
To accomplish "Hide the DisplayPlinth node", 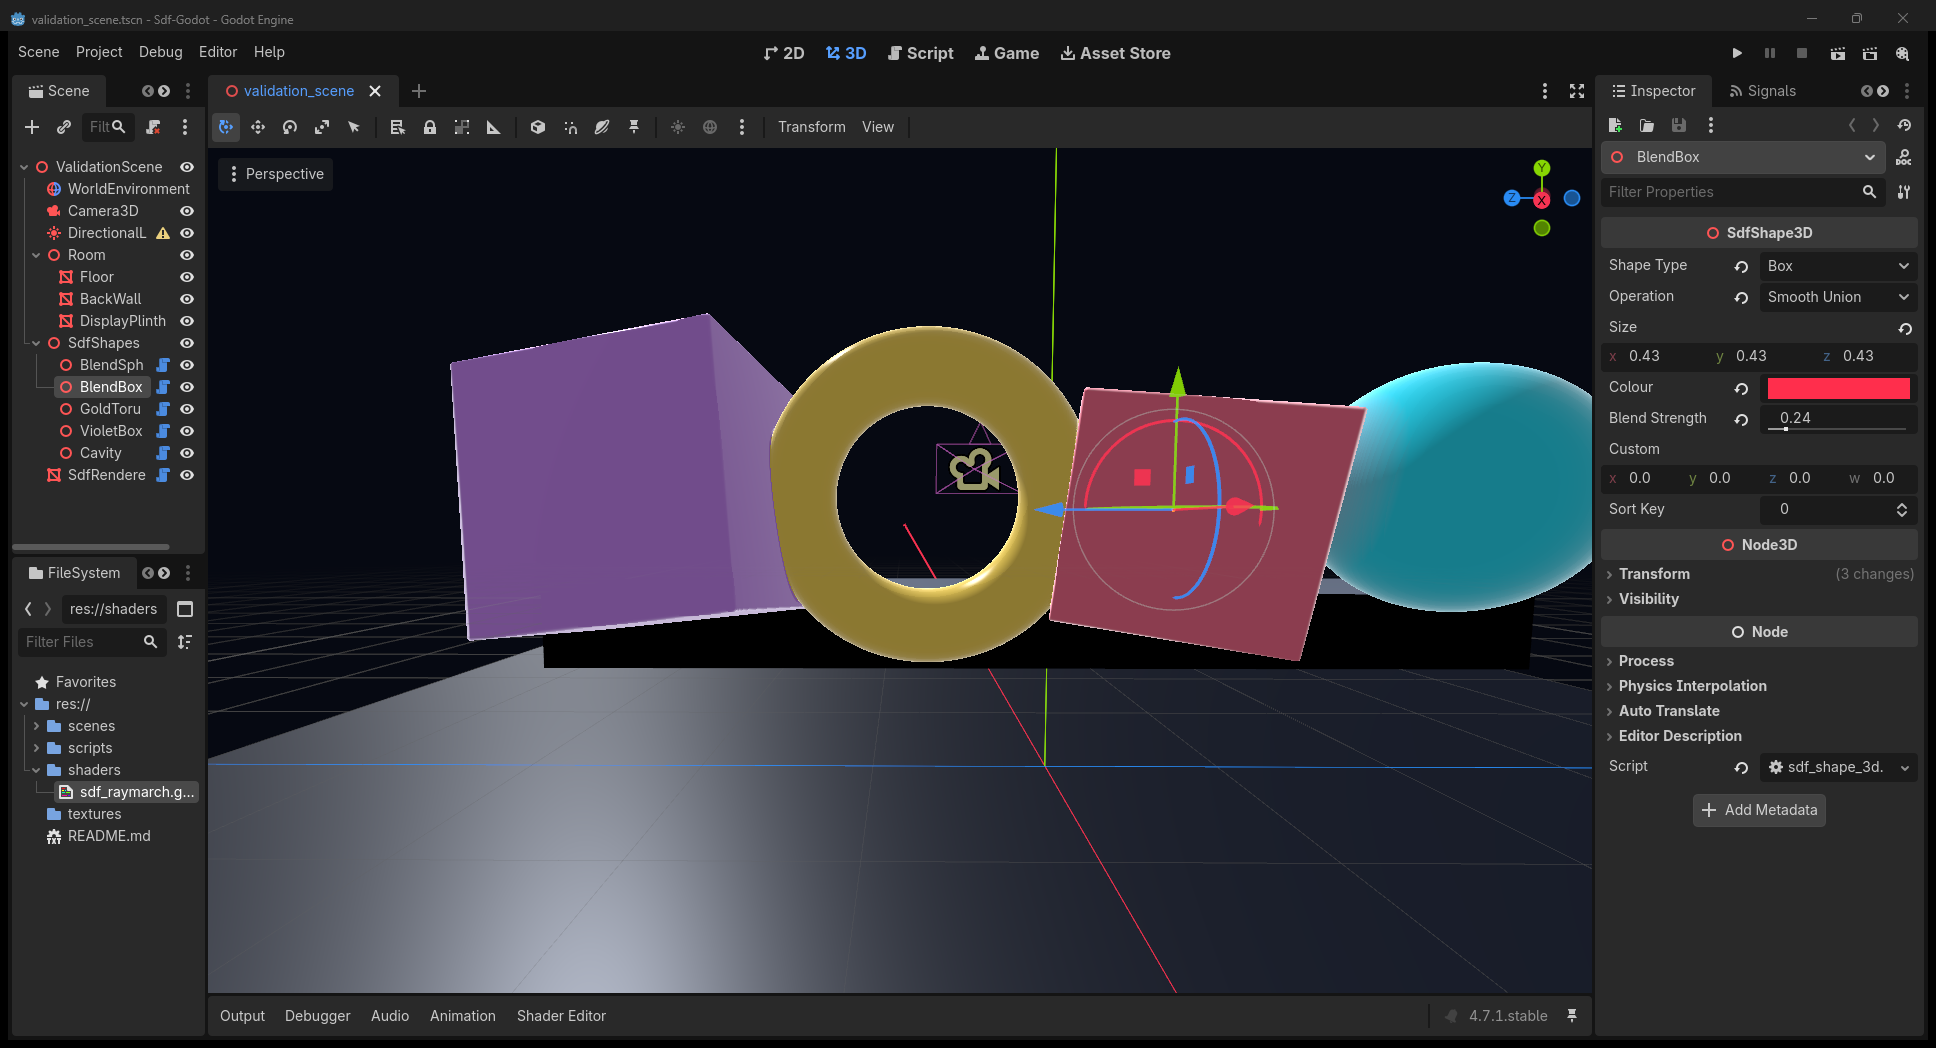I will pyautogui.click(x=187, y=321).
